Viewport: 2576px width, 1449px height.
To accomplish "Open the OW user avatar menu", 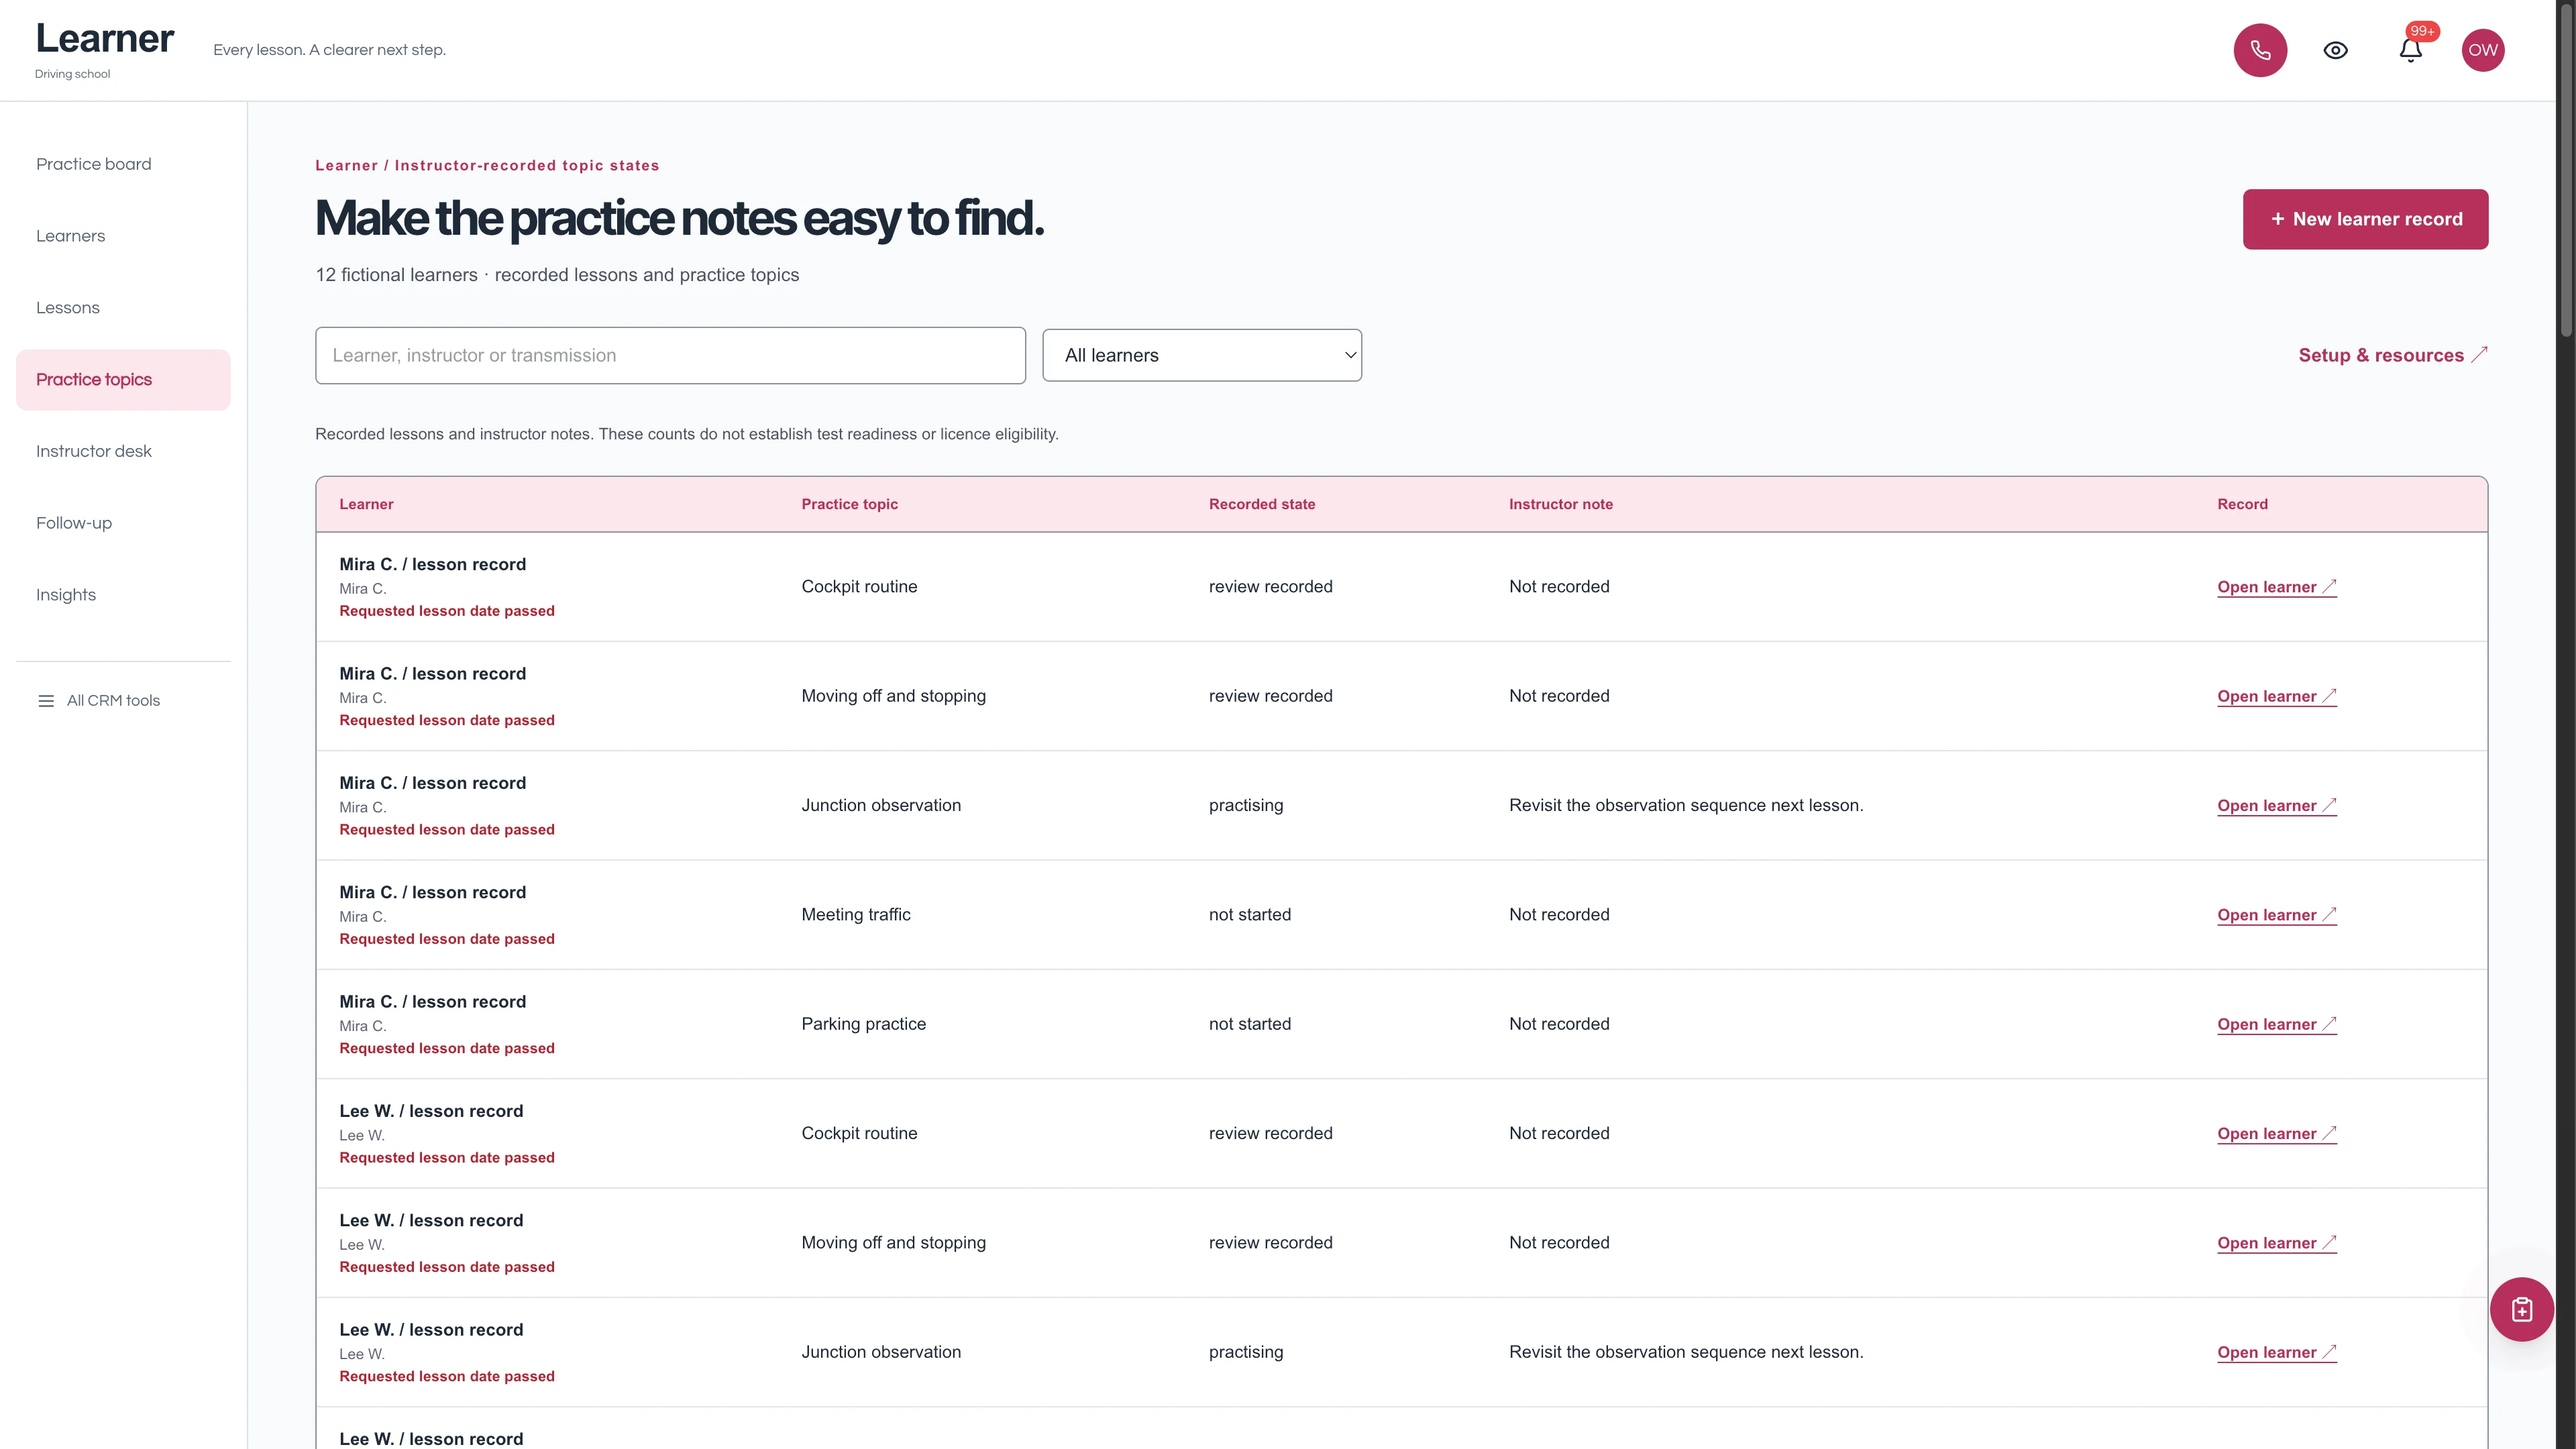I will pos(2483,50).
